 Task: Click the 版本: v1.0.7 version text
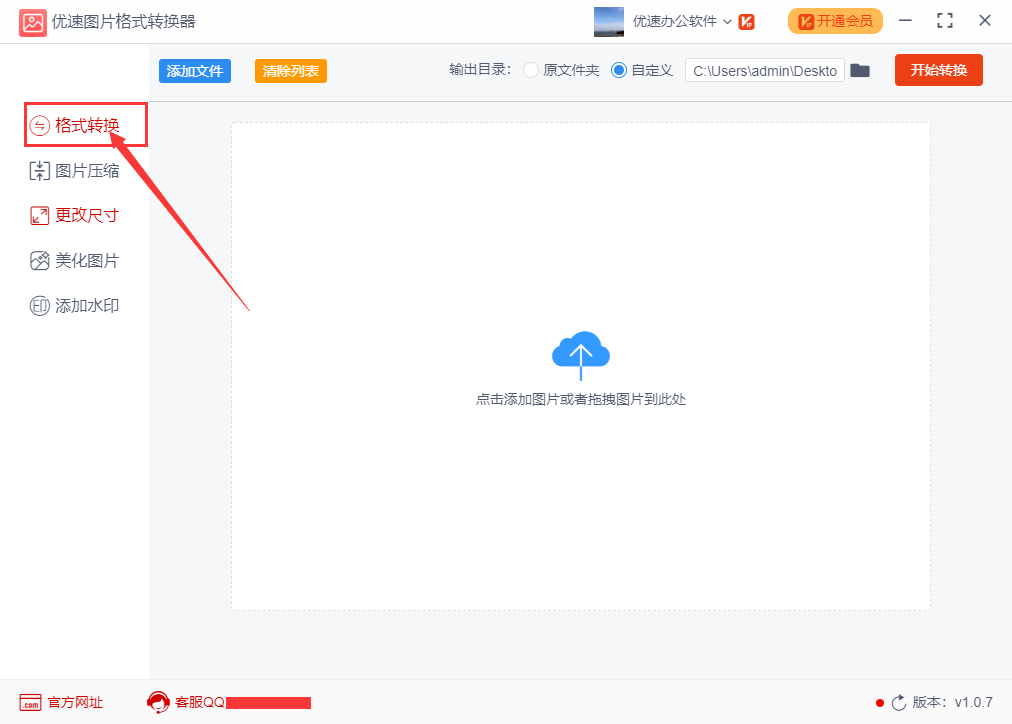[x=953, y=702]
